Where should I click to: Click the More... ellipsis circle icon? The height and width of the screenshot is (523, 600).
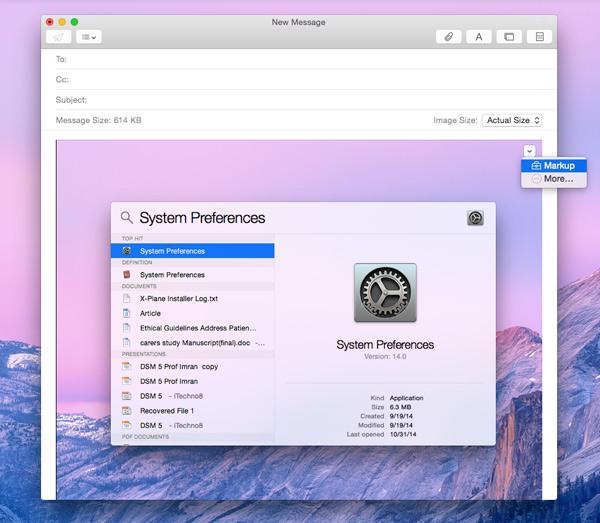[x=536, y=179]
